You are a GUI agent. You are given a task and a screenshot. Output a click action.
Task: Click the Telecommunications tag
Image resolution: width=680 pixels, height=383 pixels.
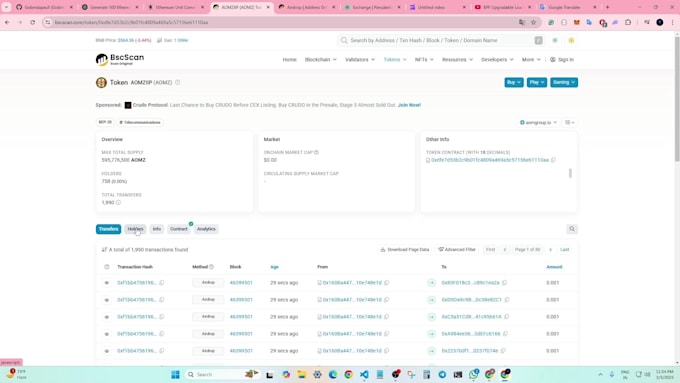pos(140,122)
